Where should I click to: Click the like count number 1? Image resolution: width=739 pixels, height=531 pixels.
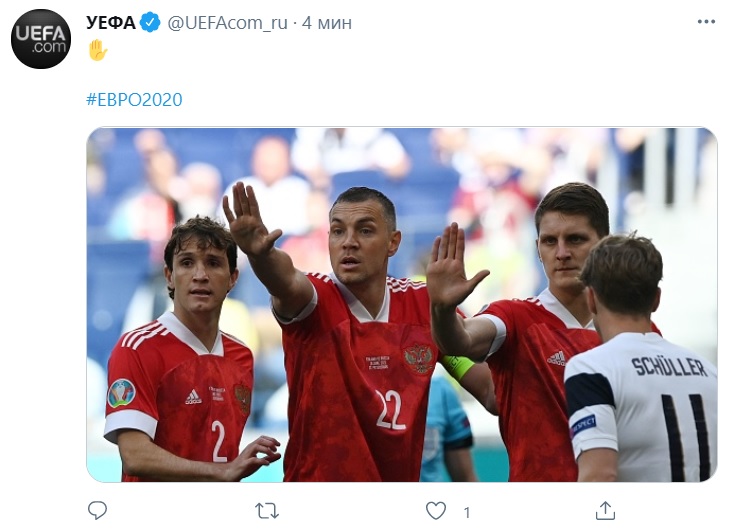tap(467, 512)
